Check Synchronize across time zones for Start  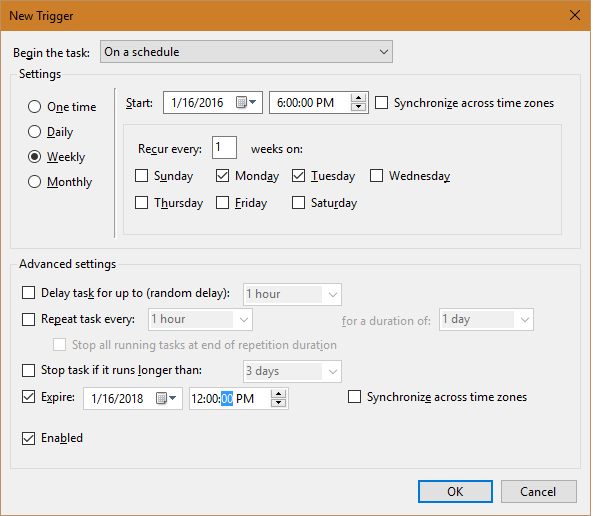click(x=381, y=103)
